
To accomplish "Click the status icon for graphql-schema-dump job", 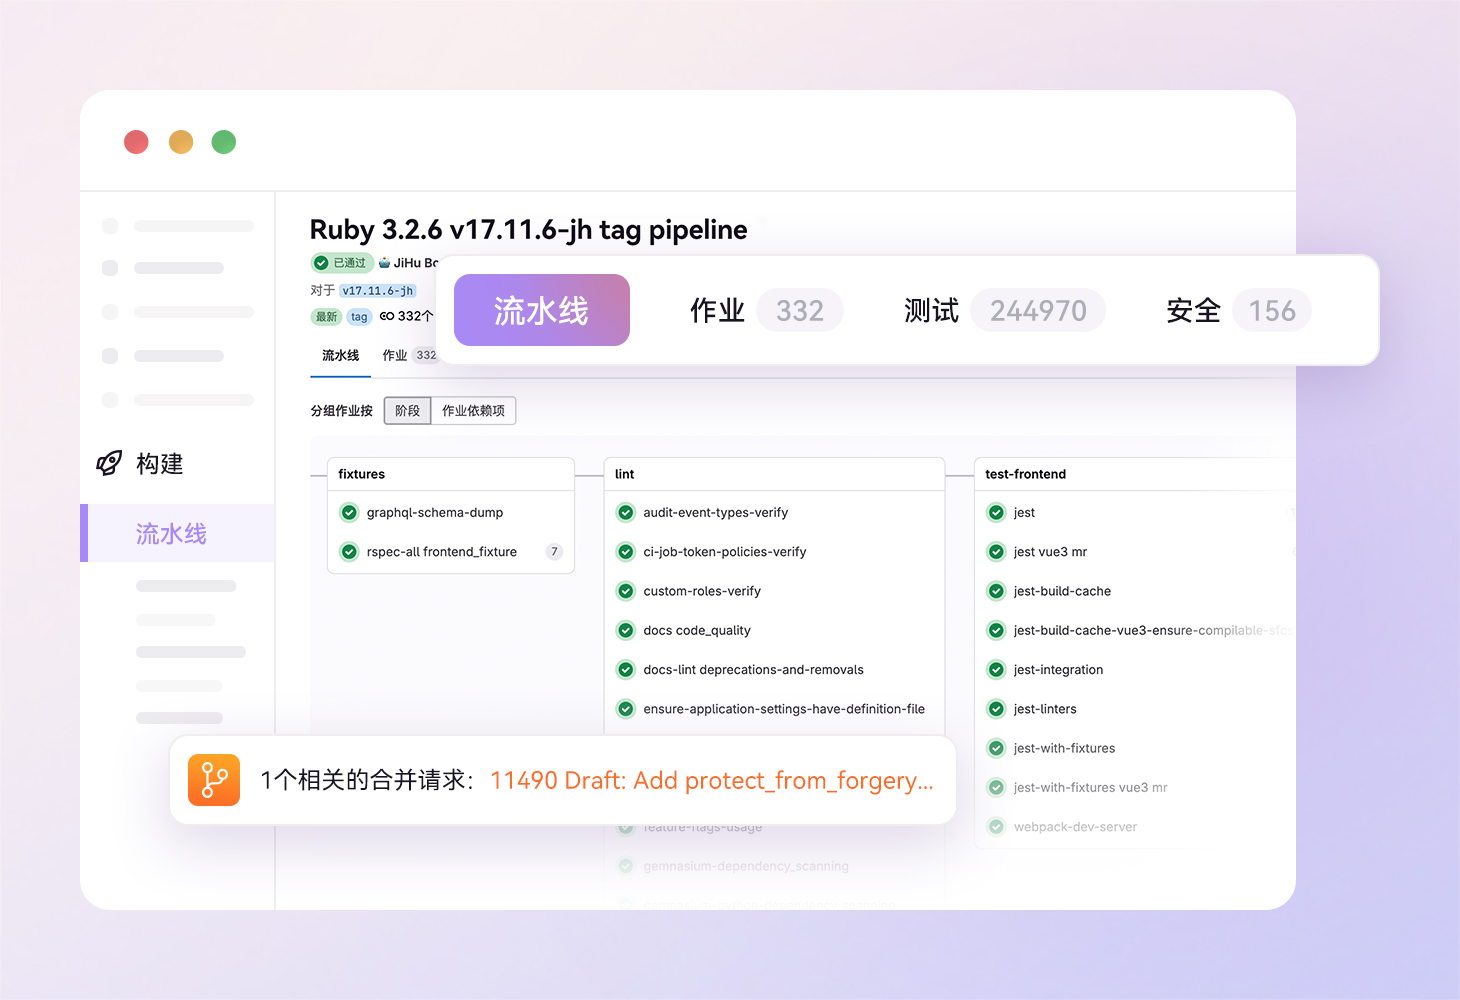I will [x=349, y=513].
